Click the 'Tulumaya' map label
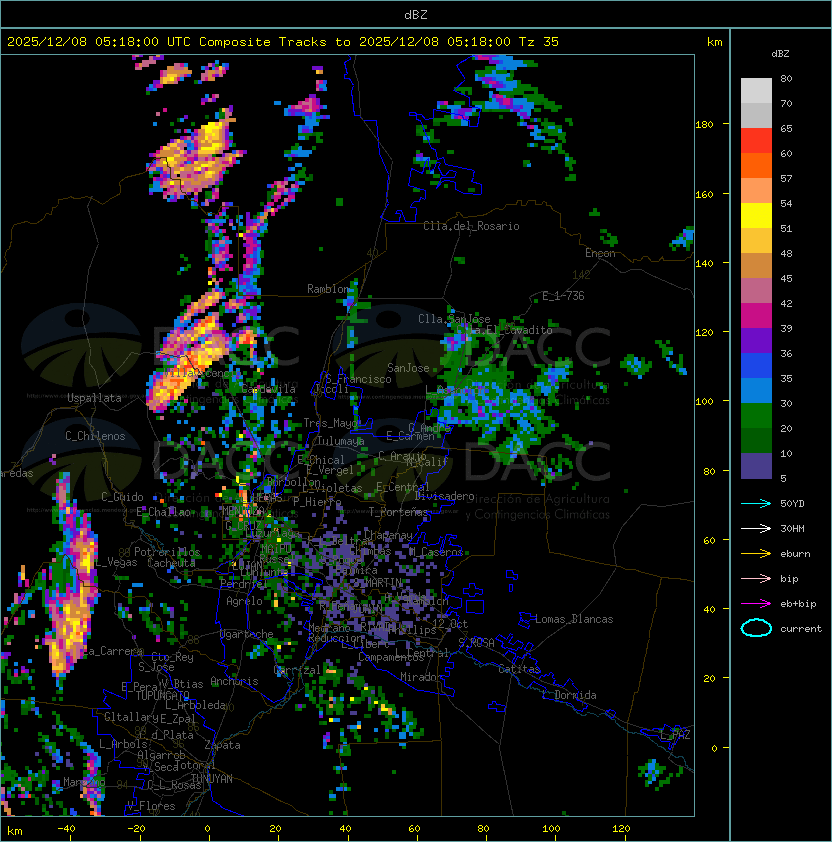Image resolution: width=832 pixels, height=842 pixels. (x=341, y=441)
